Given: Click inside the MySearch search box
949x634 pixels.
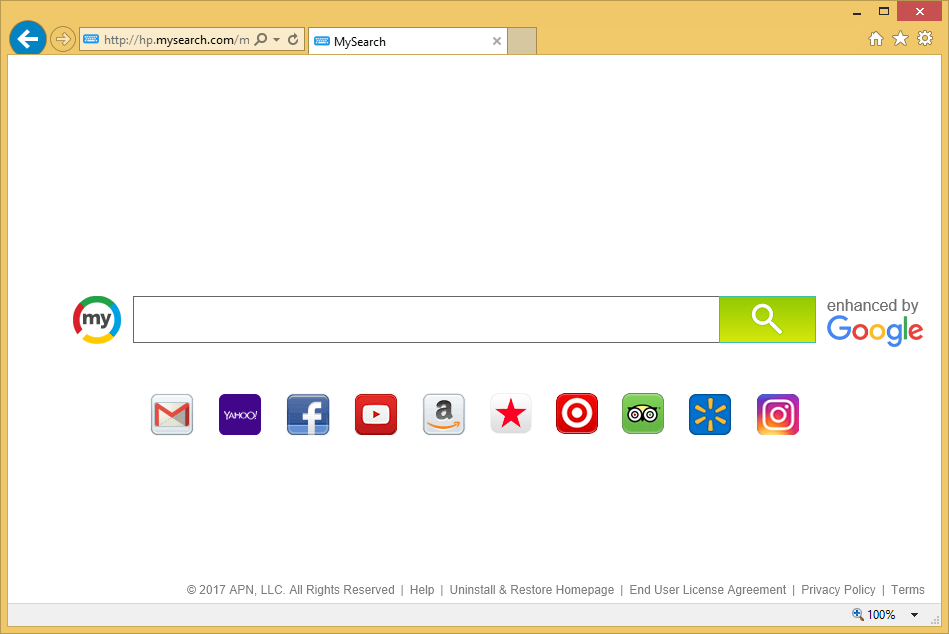Looking at the screenshot, I should 425,319.
